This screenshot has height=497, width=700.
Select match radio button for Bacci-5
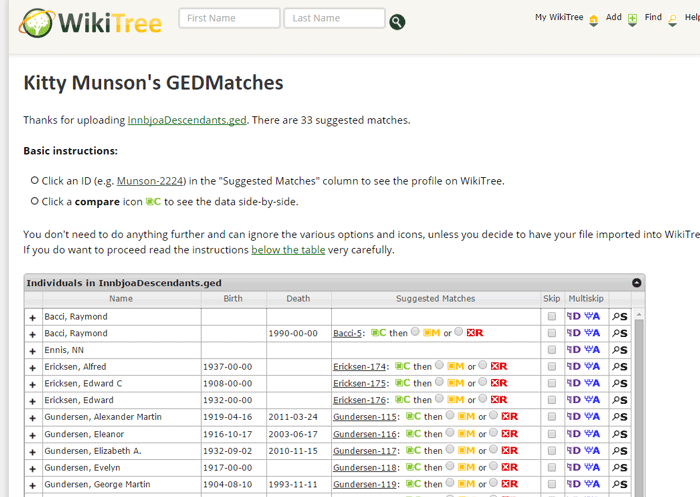[415, 332]
